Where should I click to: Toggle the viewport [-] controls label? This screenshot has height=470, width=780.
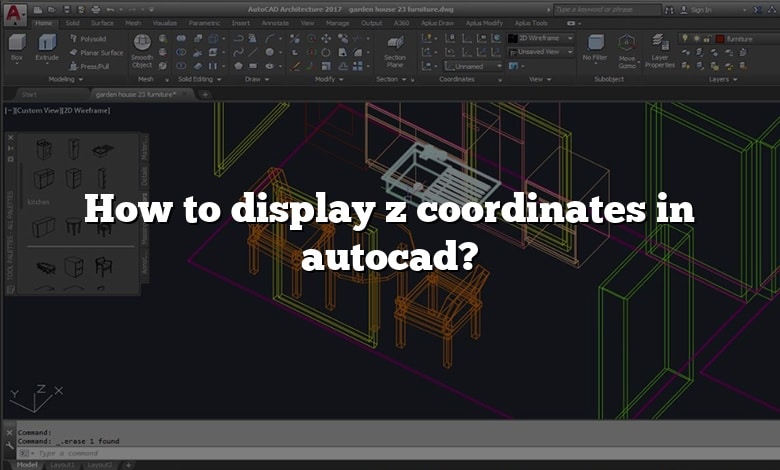point(8,110)
